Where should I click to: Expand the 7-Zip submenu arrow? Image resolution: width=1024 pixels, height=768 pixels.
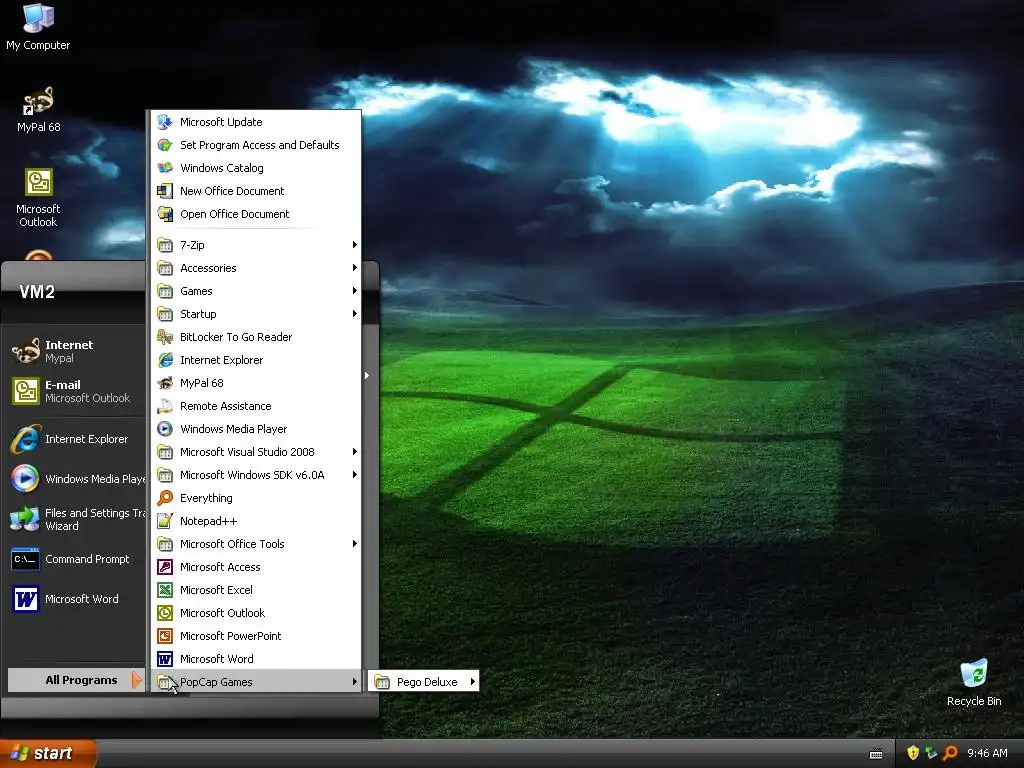point(355,245)
